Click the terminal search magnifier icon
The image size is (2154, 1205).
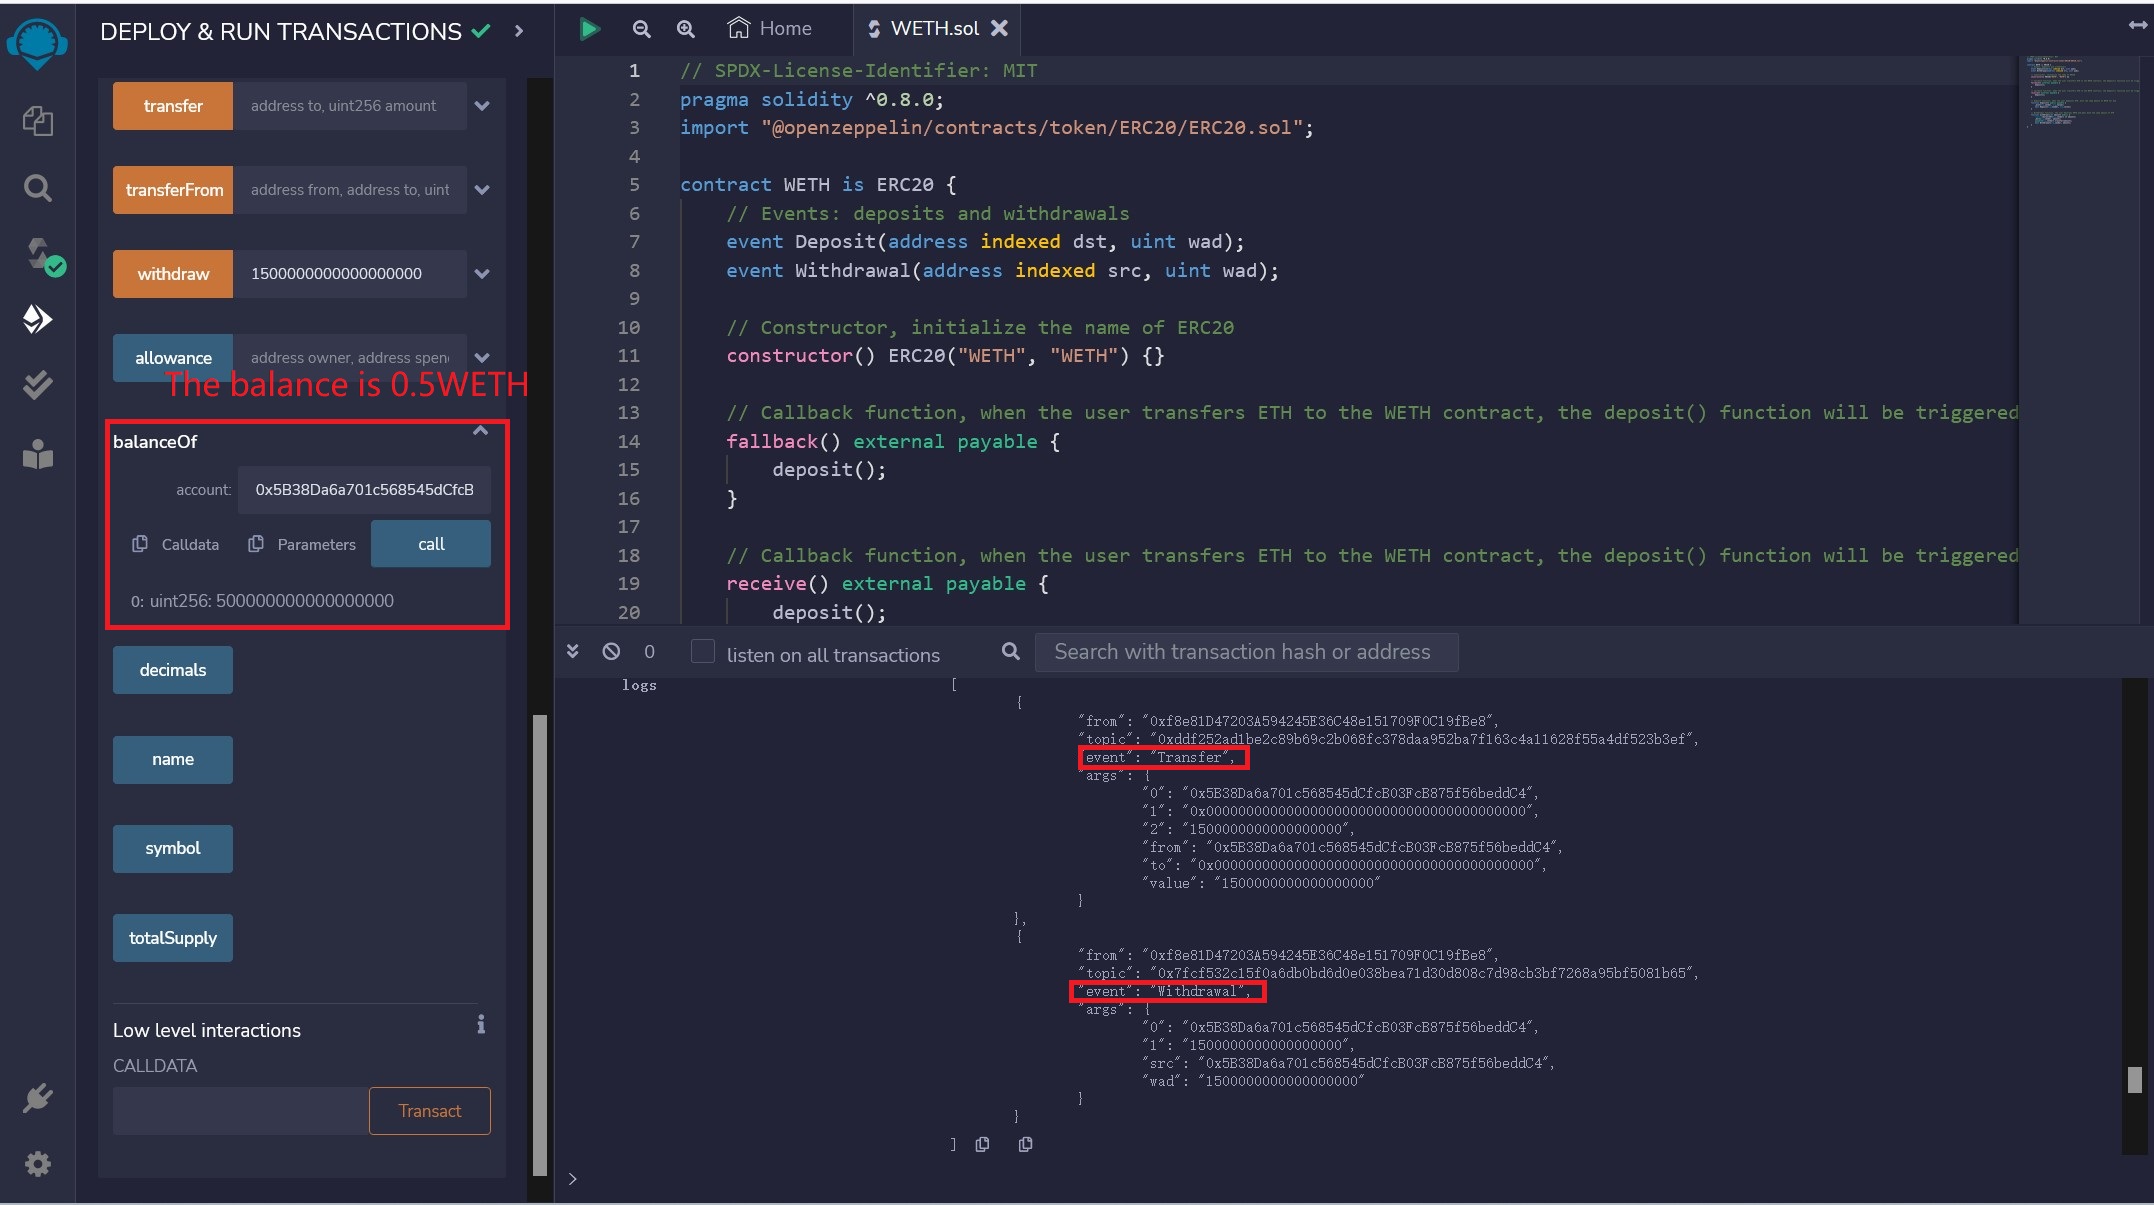(x=1011, y=651)
